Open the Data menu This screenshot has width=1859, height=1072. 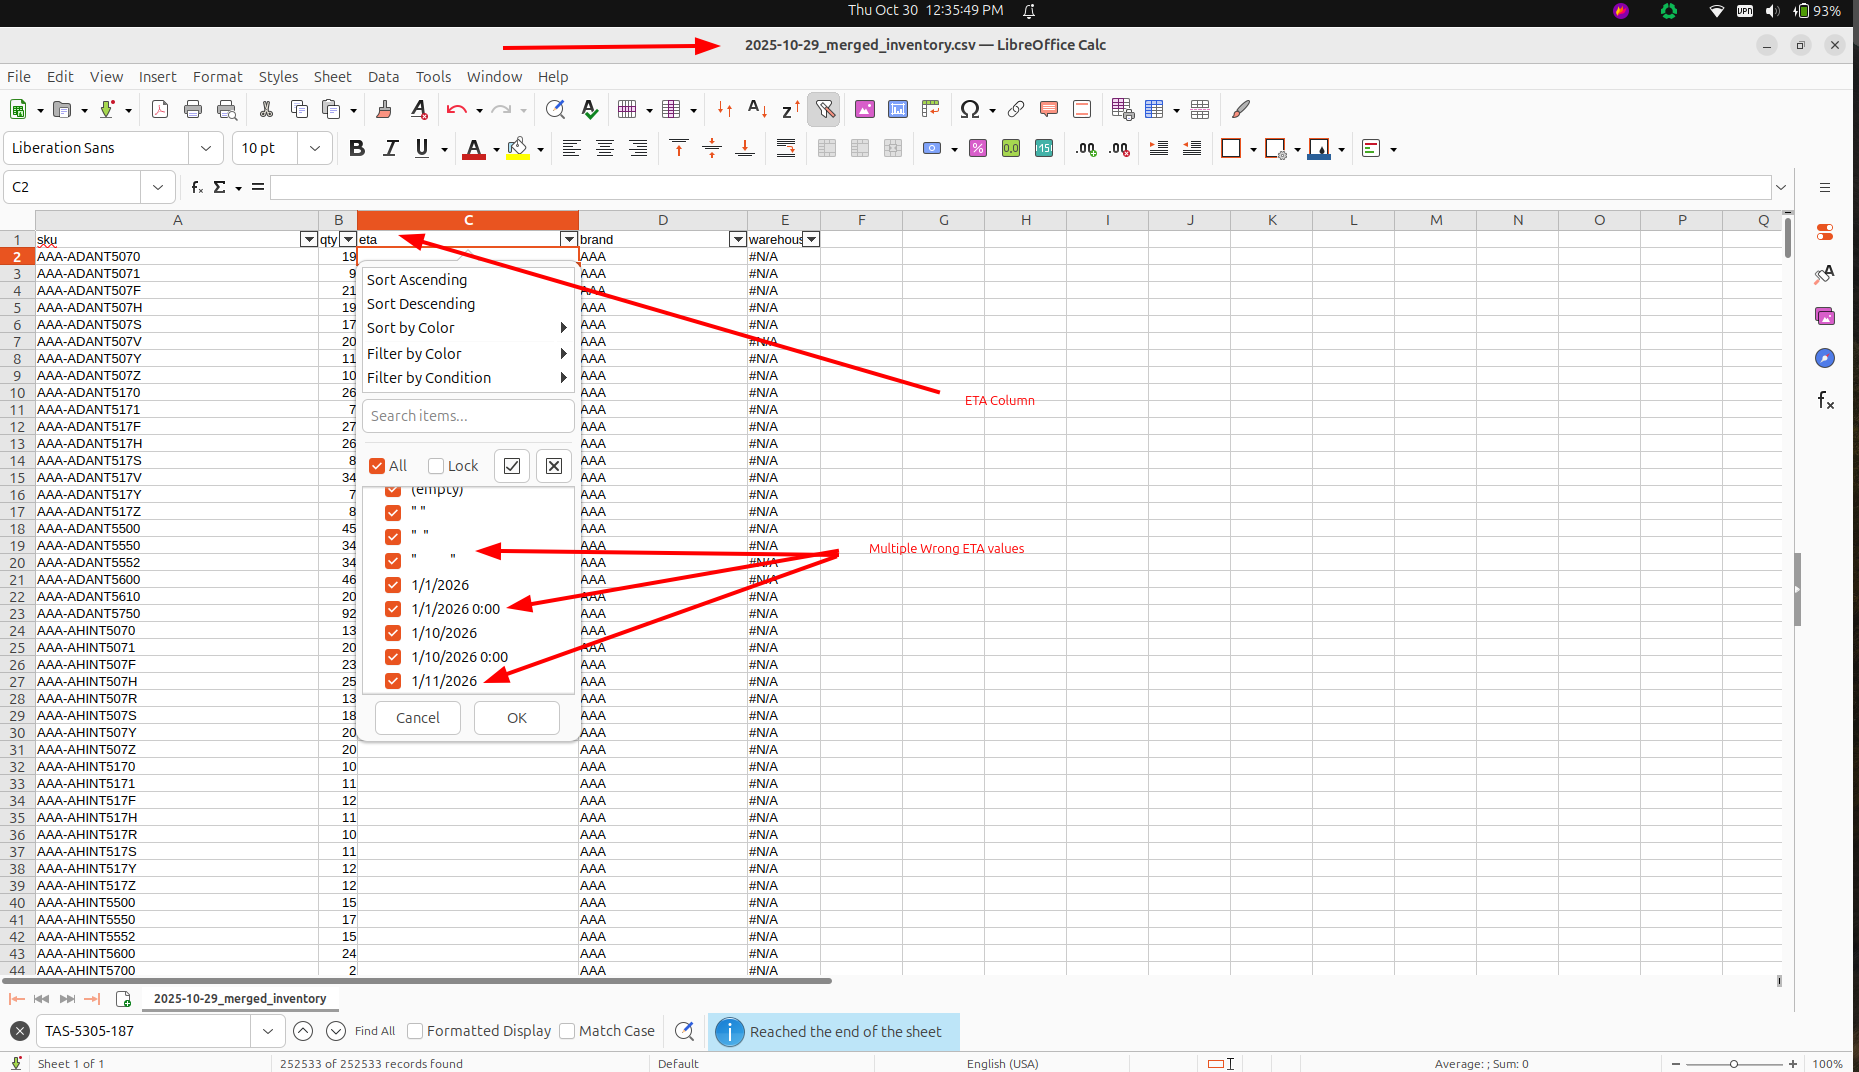coord(383,77)
